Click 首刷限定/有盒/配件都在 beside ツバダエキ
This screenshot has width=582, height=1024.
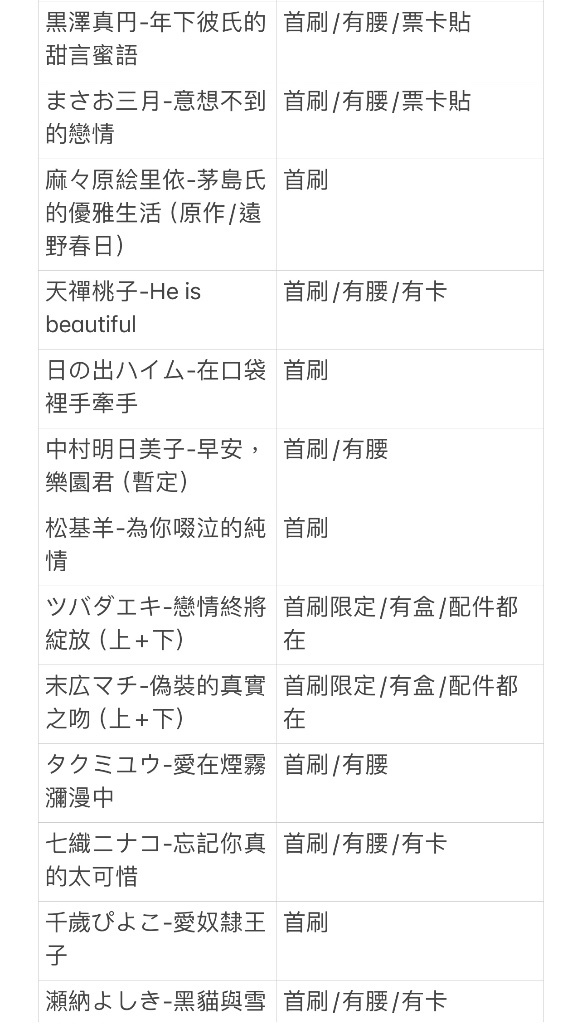point(400,624)
